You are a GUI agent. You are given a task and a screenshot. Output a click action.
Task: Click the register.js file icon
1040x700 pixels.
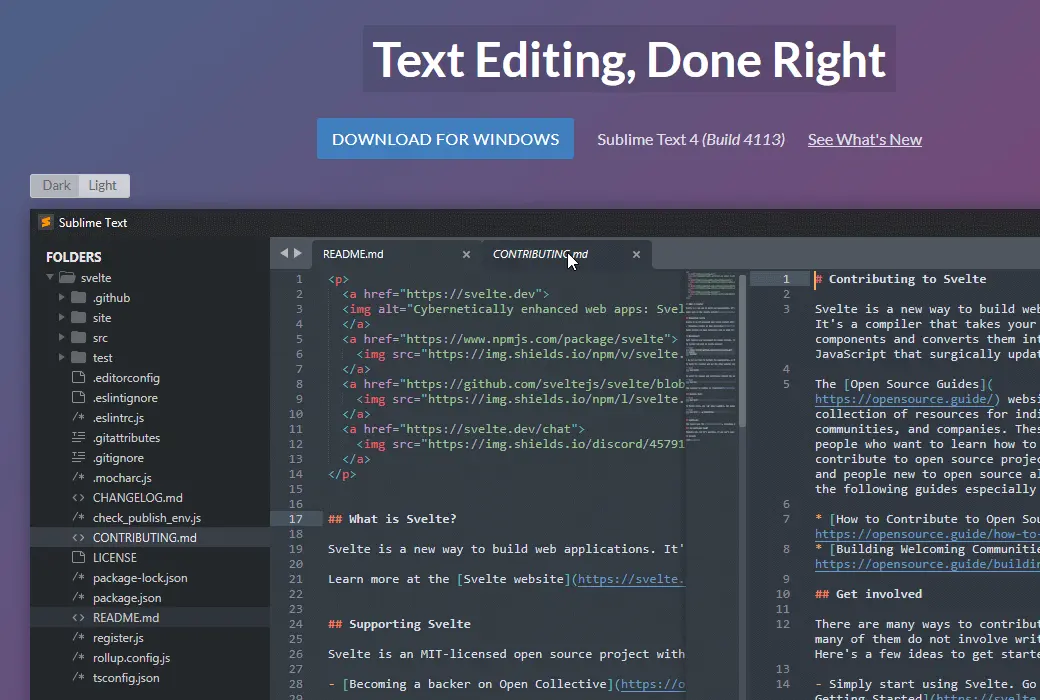pos(78,637)
